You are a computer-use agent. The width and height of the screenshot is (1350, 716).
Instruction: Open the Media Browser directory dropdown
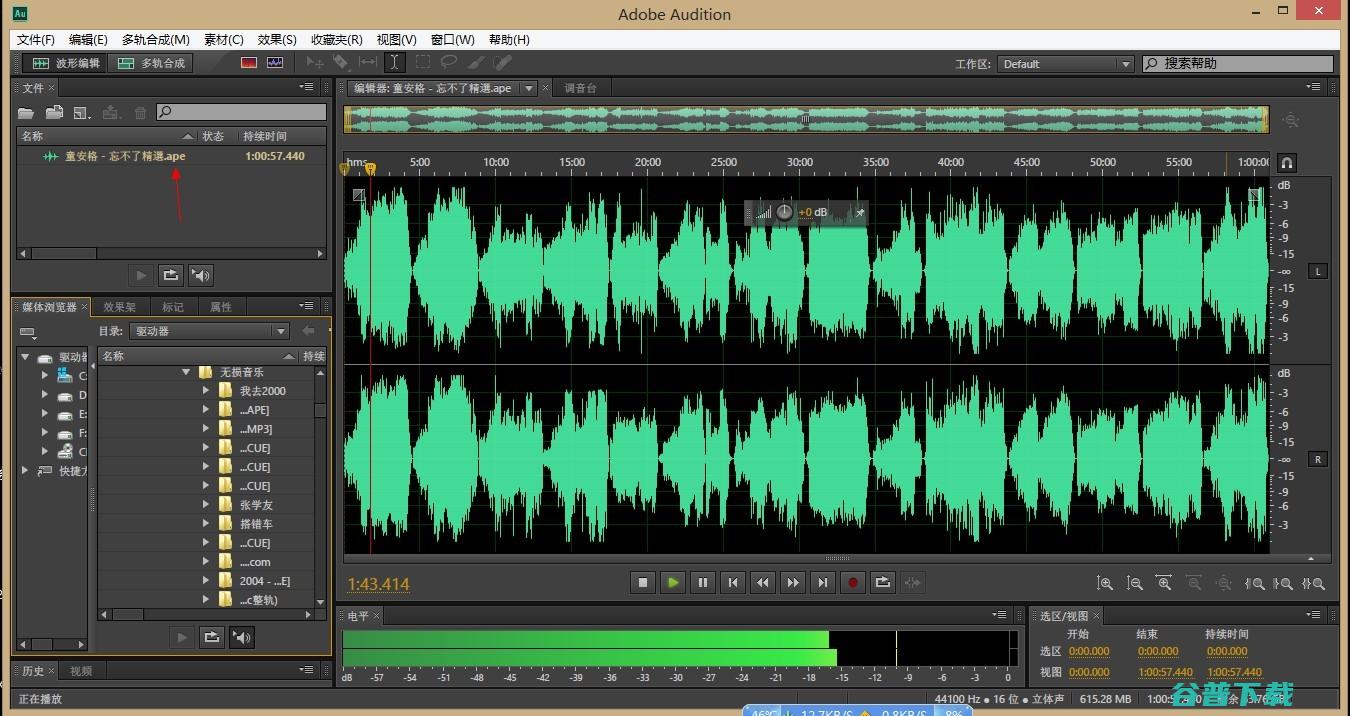tap(209, 331)
